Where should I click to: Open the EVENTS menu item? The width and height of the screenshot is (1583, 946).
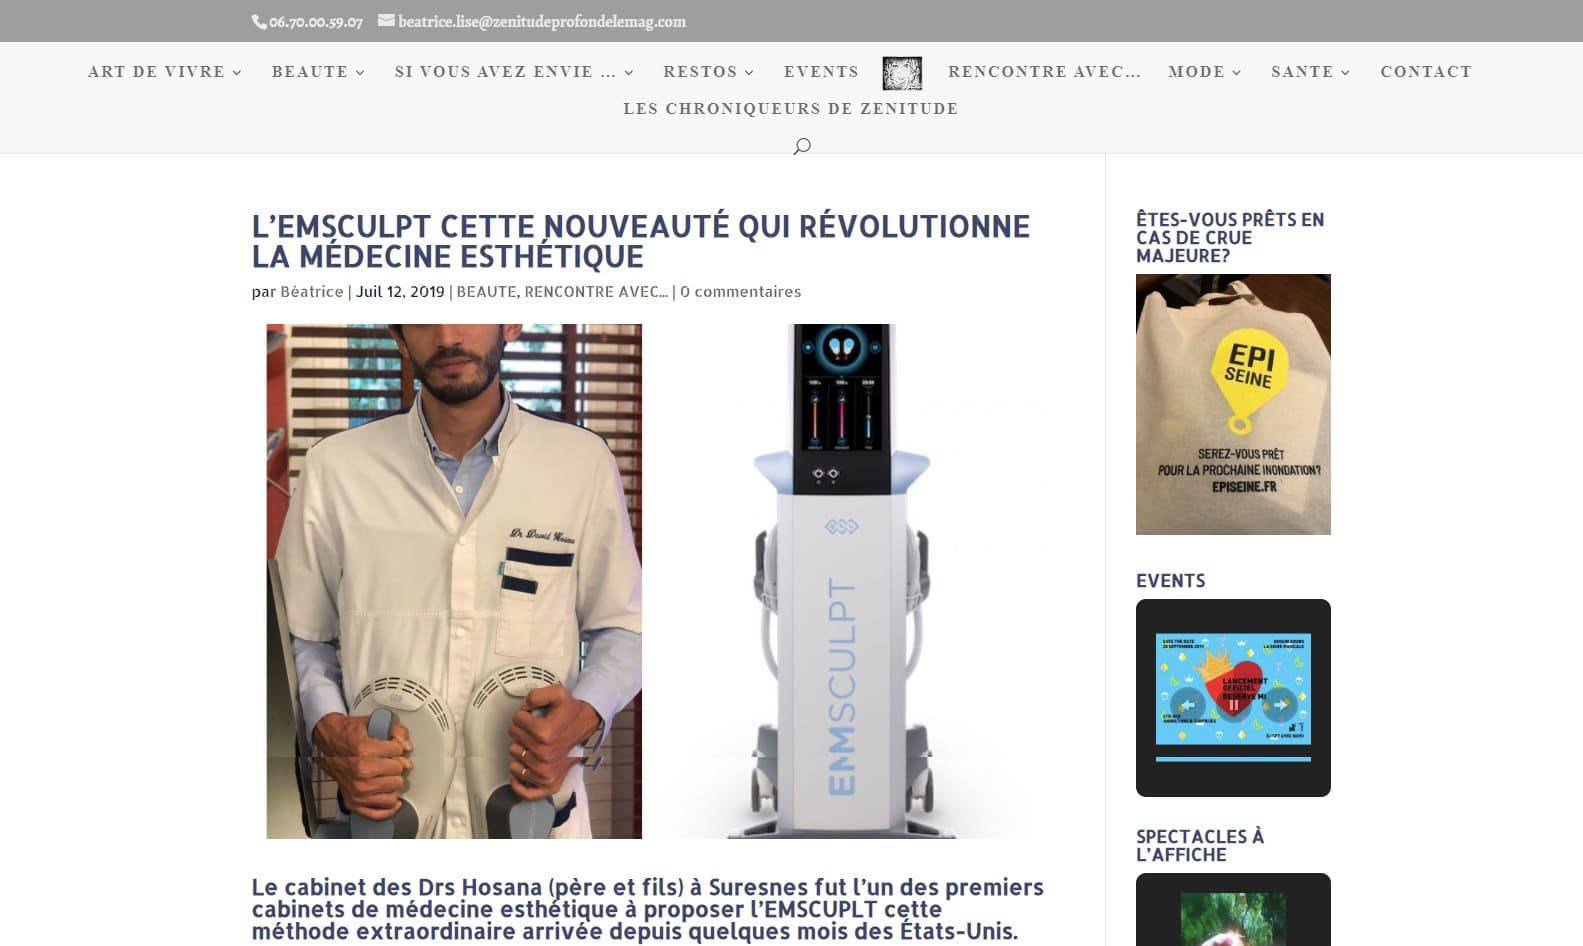(x=821, y=72)
